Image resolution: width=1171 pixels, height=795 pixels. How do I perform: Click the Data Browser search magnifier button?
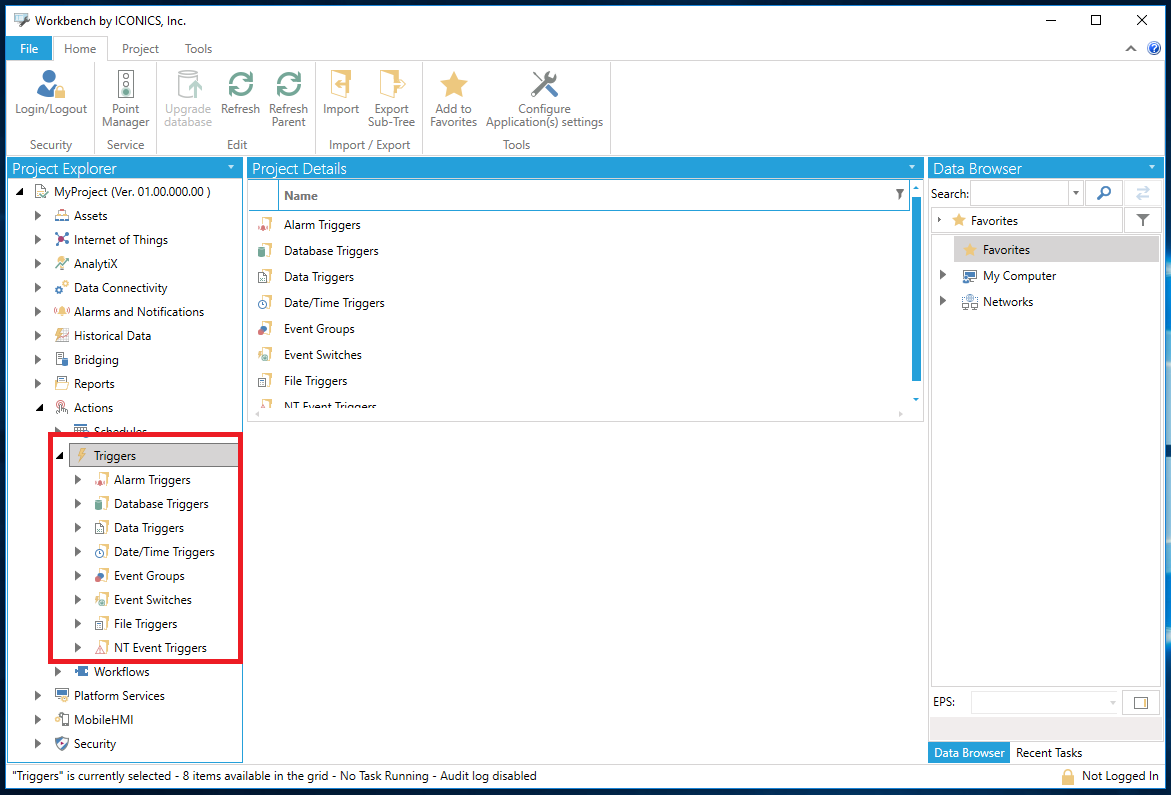coord(1104,193)
